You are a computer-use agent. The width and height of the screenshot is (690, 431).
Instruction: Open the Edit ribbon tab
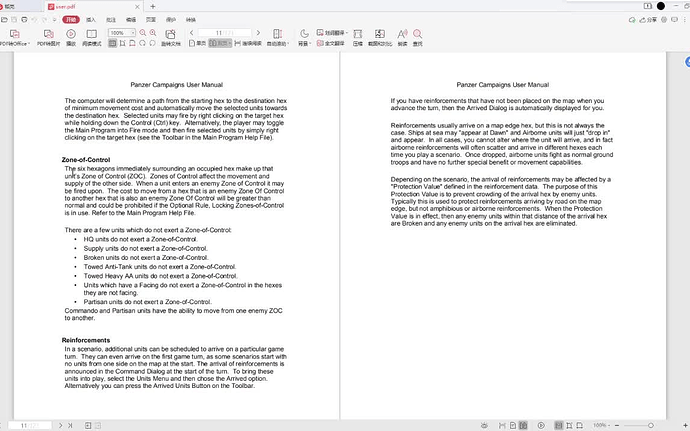pyautogui.click(x=131, y=20)
